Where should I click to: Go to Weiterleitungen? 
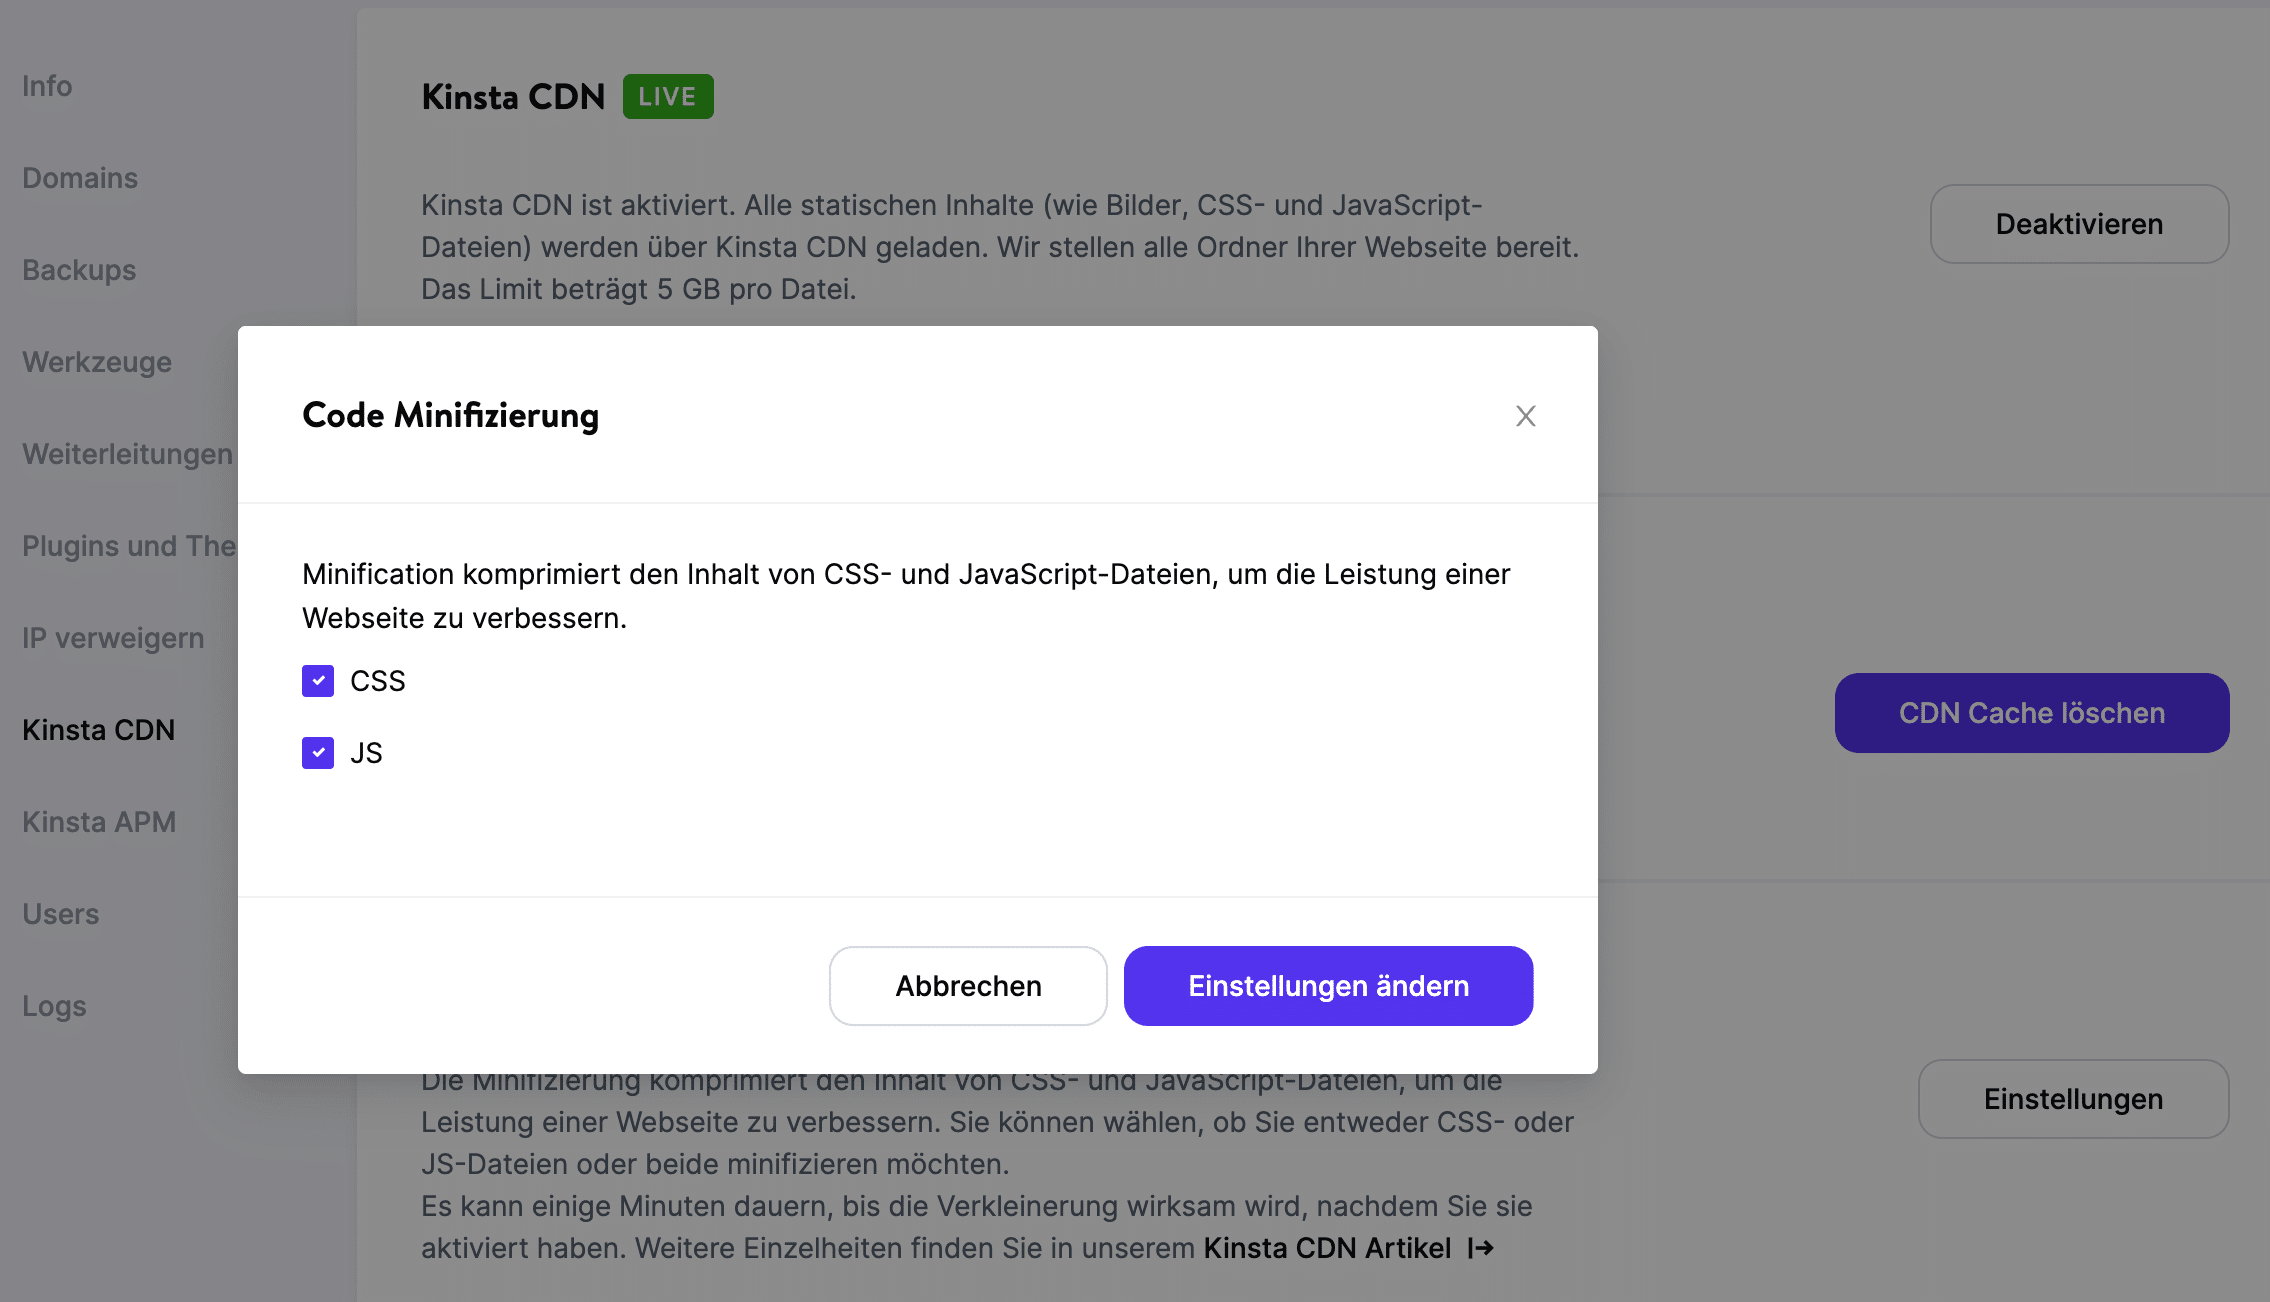tap(127, 454)
